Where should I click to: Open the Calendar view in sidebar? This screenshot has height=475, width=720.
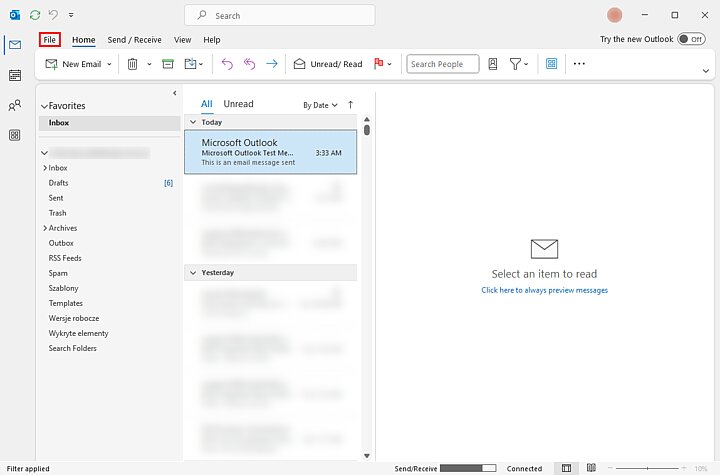tap(15, 75)
